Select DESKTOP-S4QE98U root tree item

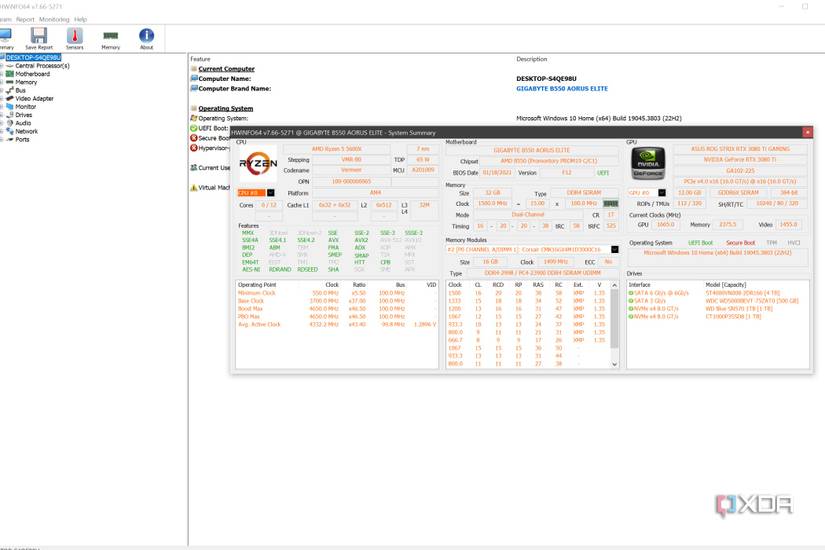click(34, 57)
